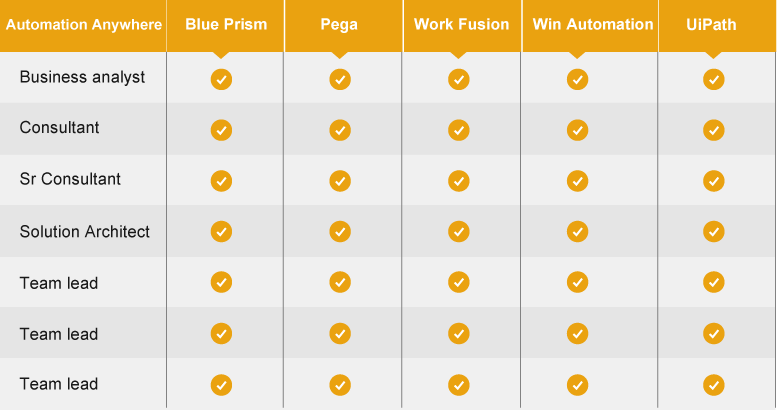Click Blue Prism checkmark for Business analyst
This screenshot has height=410, width=777.
pos(221,79)
